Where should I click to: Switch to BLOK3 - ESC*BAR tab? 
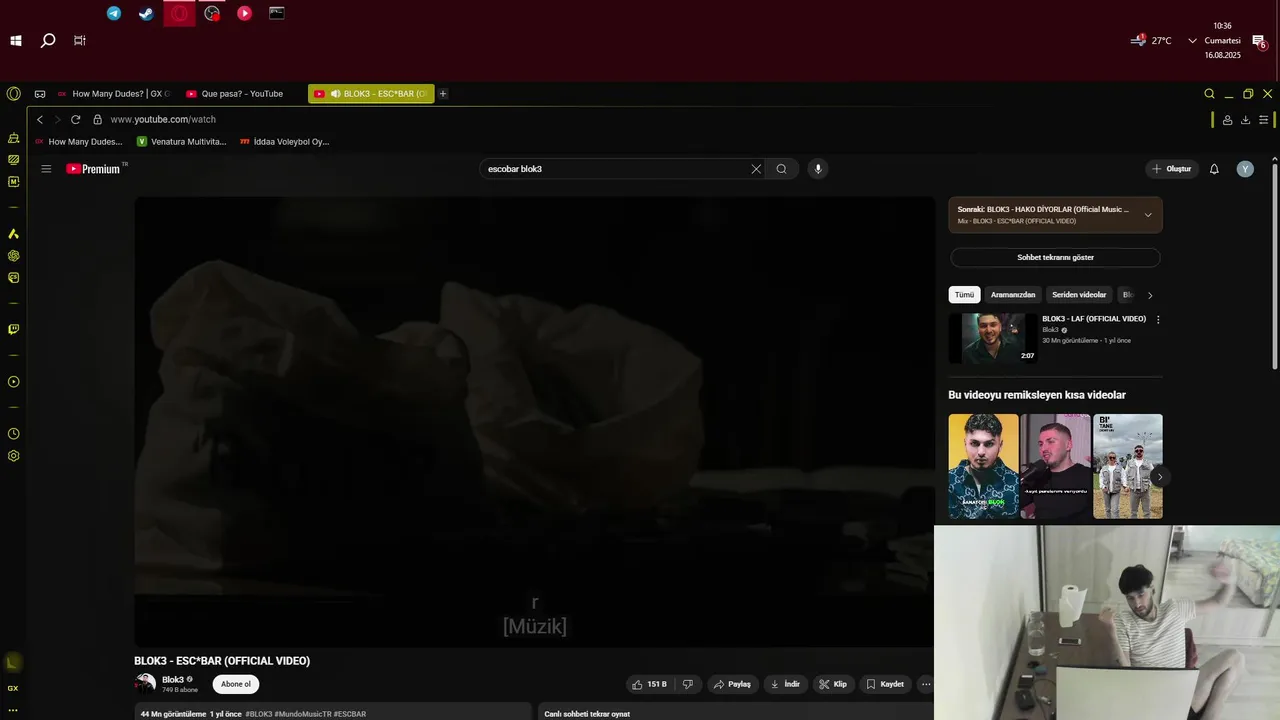[371, 94]
